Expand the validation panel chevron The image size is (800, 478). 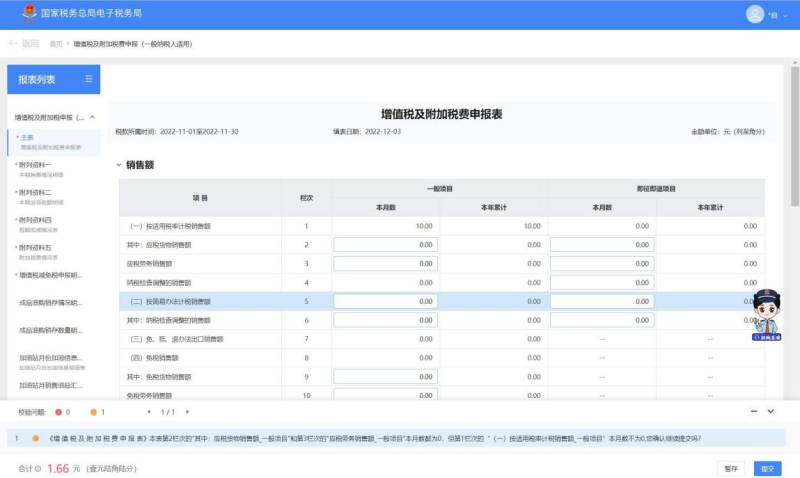[x=770, y=411]
